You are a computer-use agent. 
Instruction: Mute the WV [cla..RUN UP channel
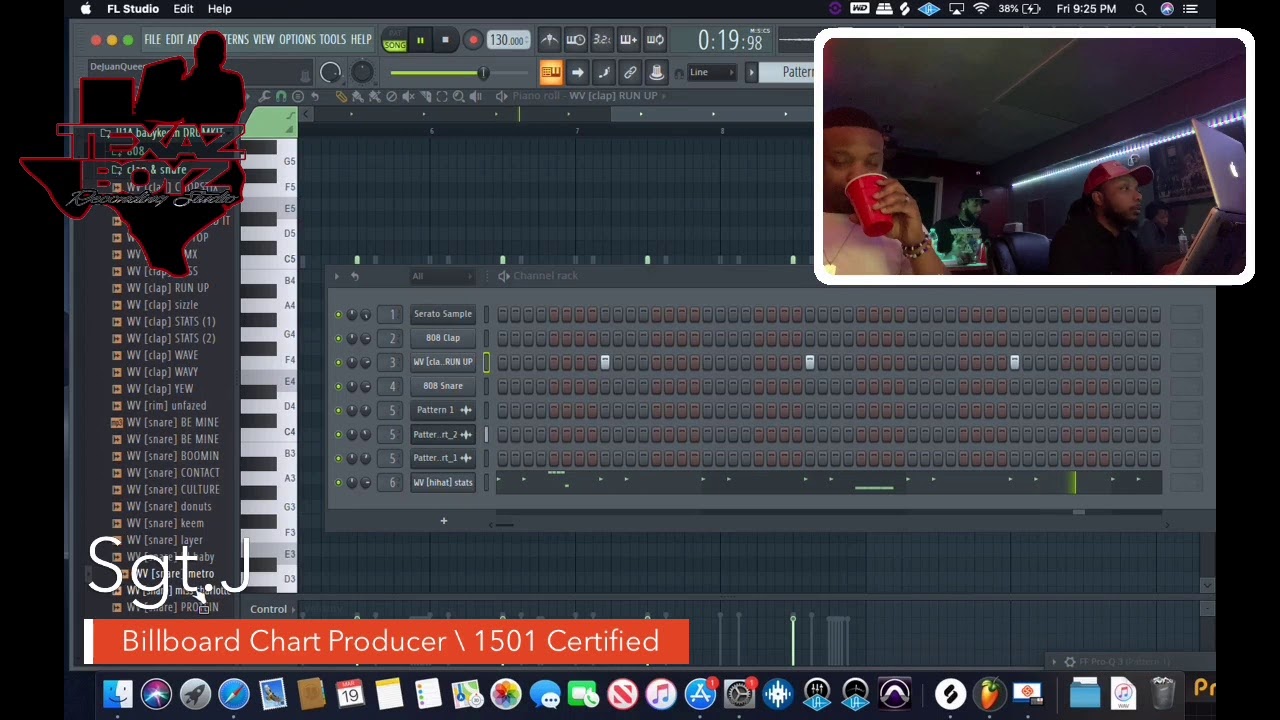pos(338,362)
